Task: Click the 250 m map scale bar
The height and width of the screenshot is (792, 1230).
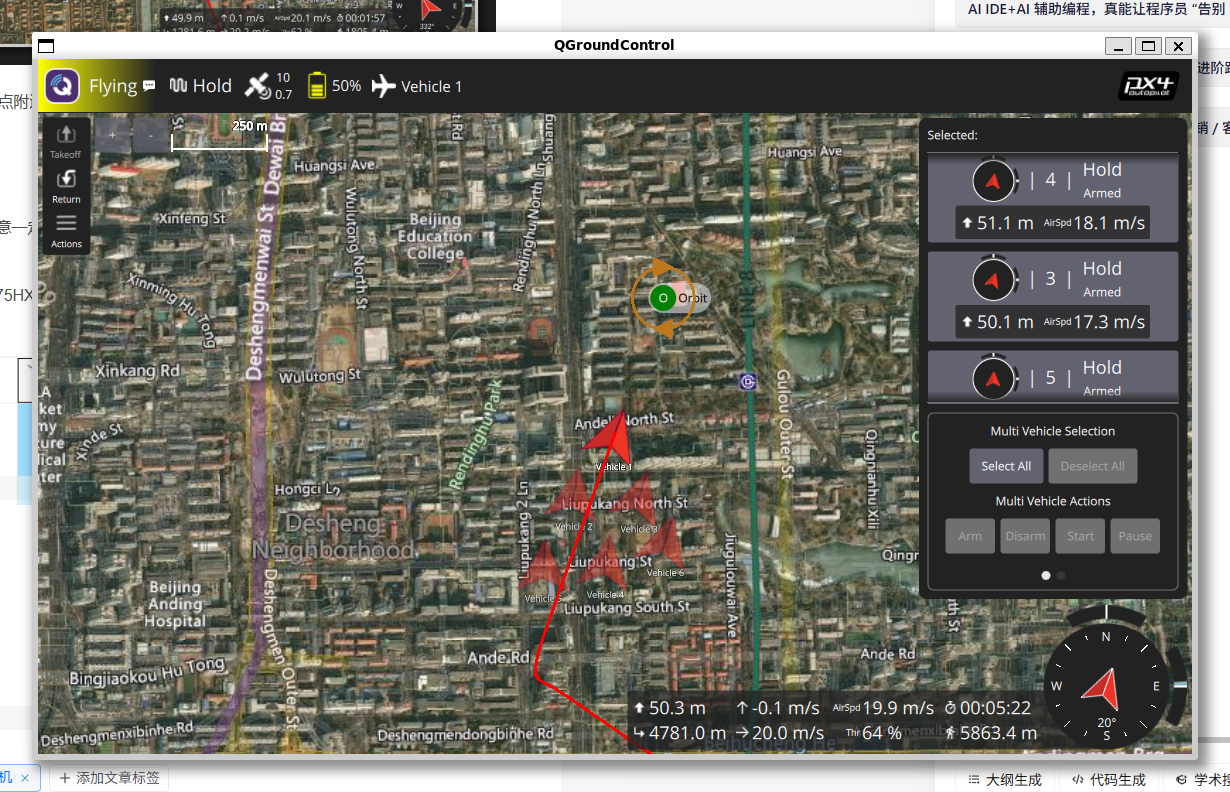Action: pyautogui.click(x=219, y=137)
